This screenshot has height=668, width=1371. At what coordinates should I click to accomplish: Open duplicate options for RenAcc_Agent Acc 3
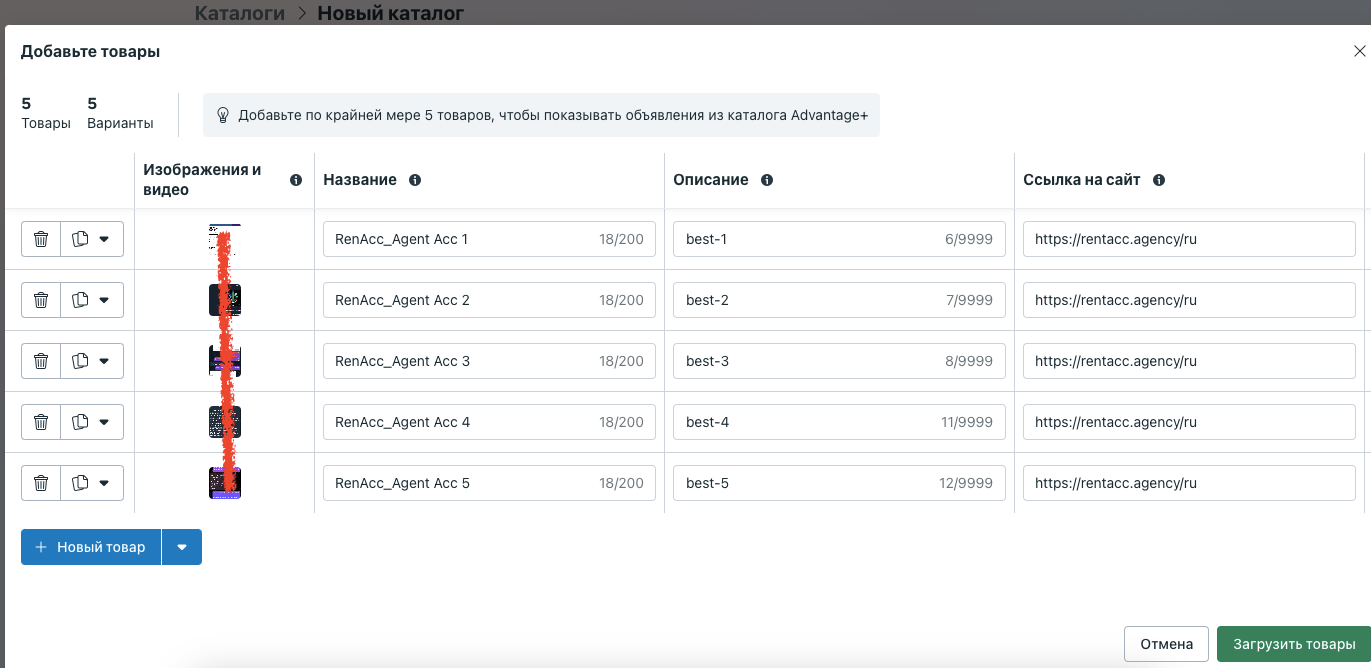(92, 361)
